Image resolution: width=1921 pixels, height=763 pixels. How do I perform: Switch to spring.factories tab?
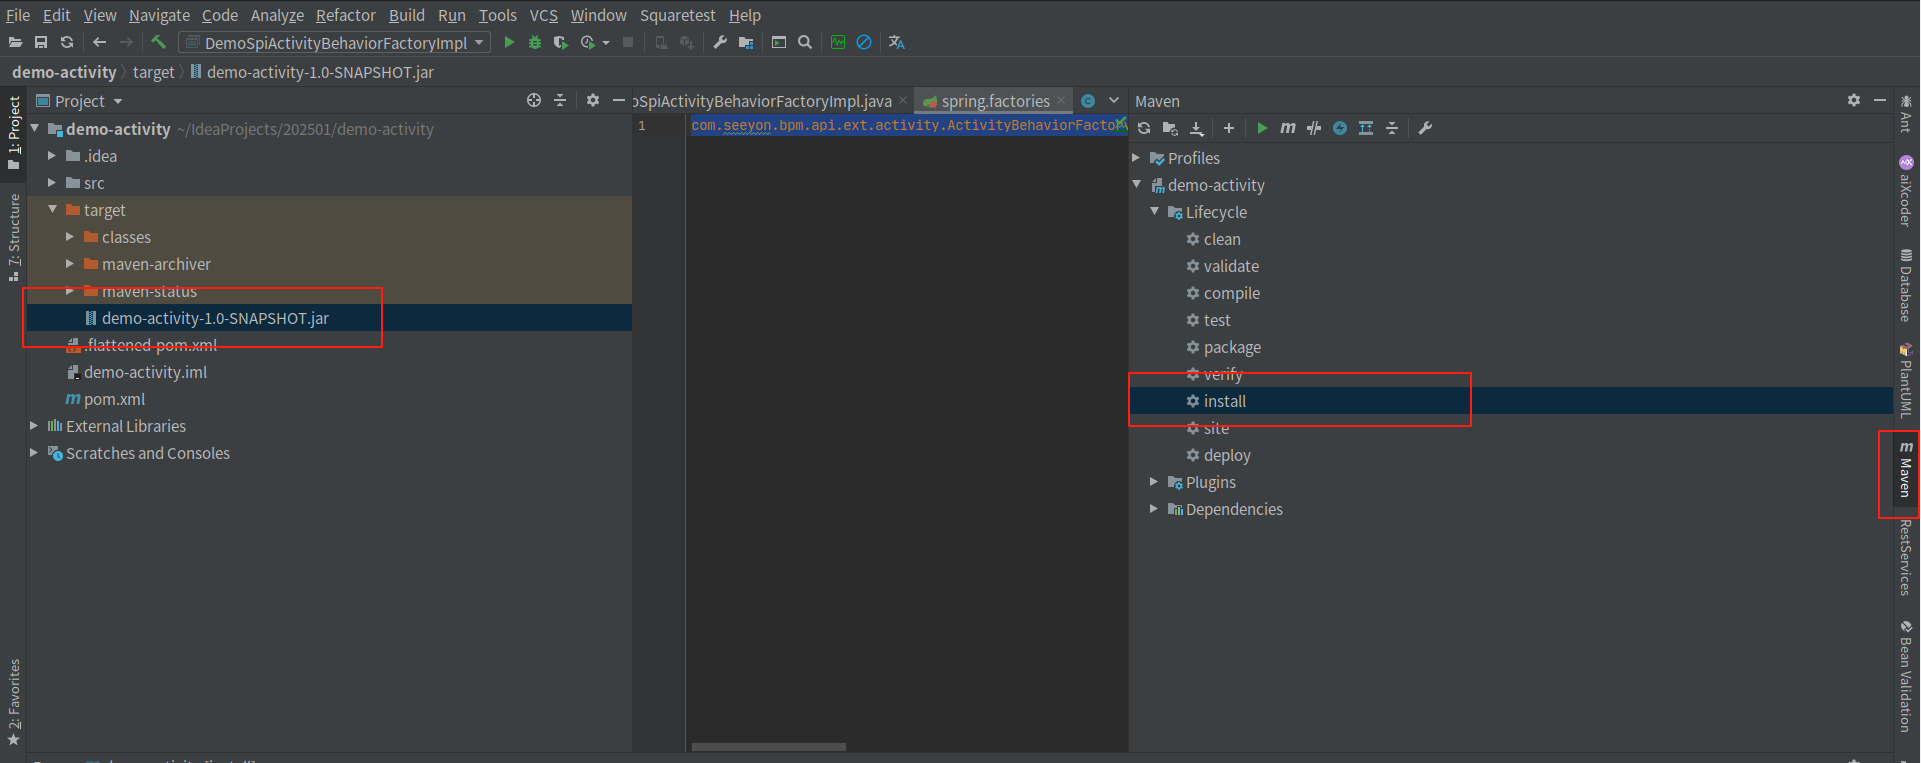994,101
